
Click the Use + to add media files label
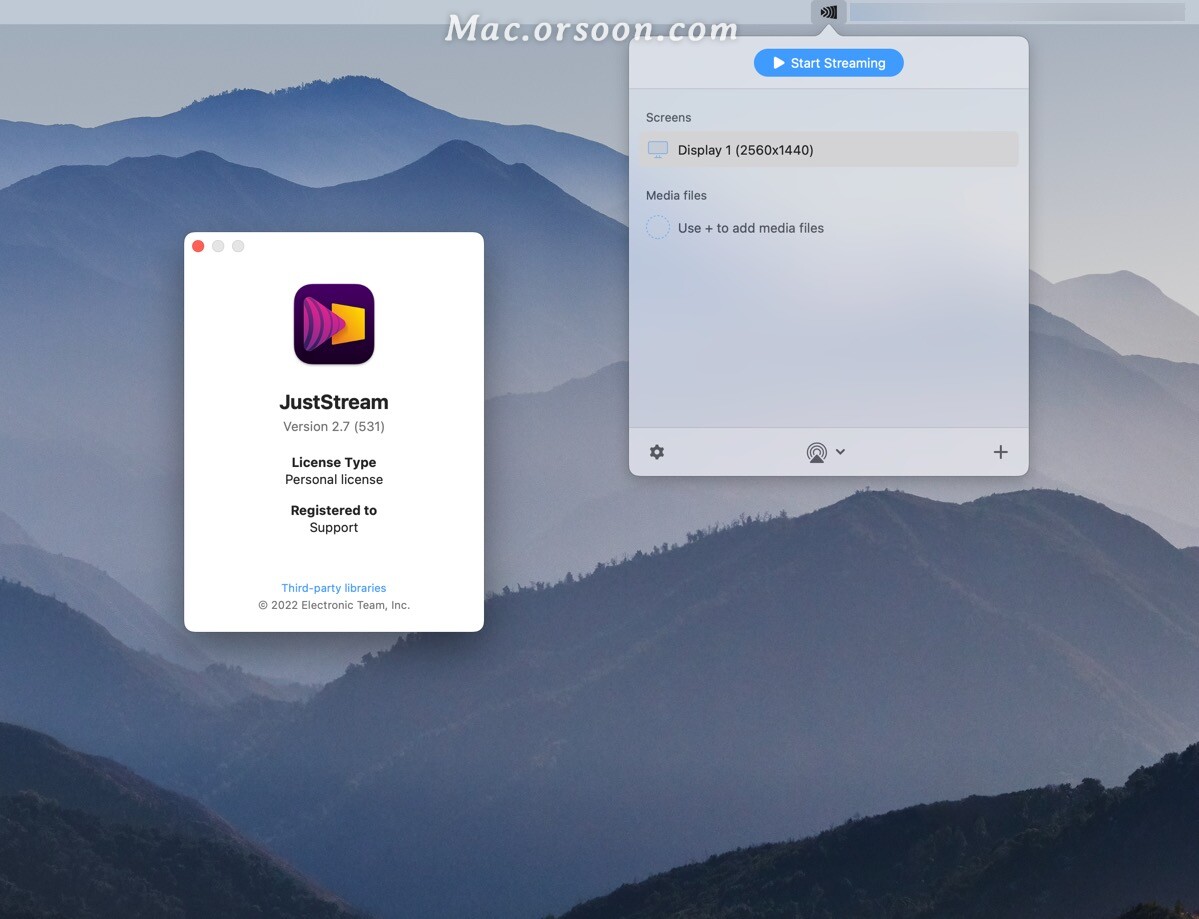(750, 227)
